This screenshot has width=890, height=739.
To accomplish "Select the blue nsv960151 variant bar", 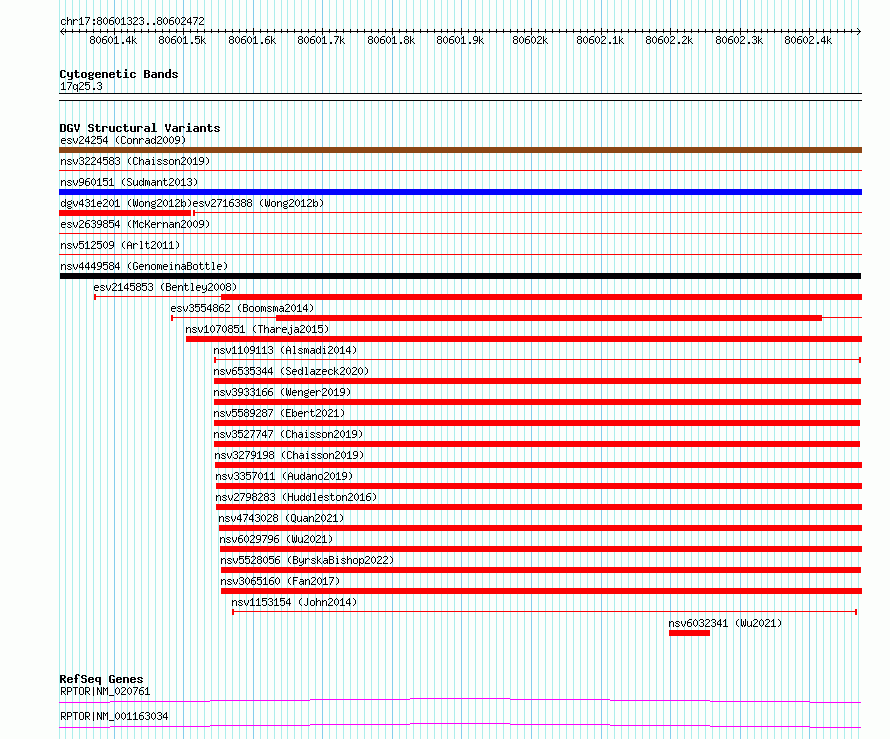I will tap(460, 192).
